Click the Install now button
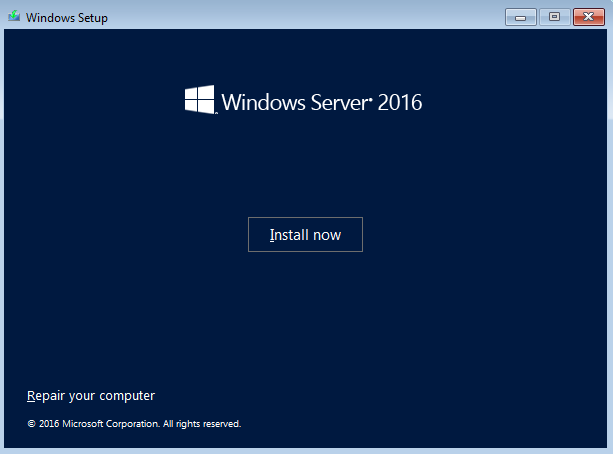Screen dimensions: 613x454 point(305,235)
